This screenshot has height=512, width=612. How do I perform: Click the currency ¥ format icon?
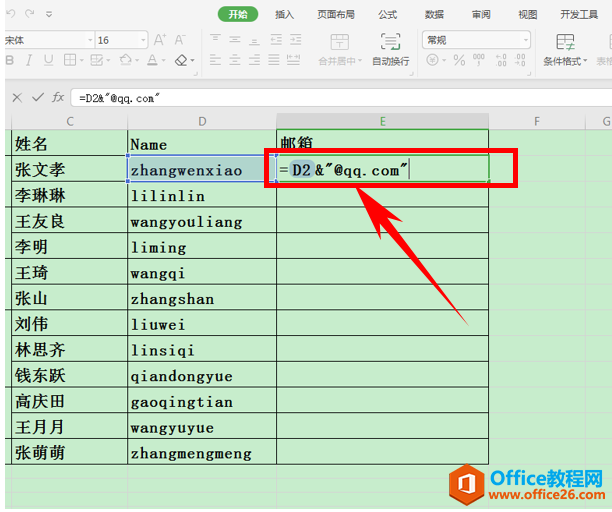point(432,60)
